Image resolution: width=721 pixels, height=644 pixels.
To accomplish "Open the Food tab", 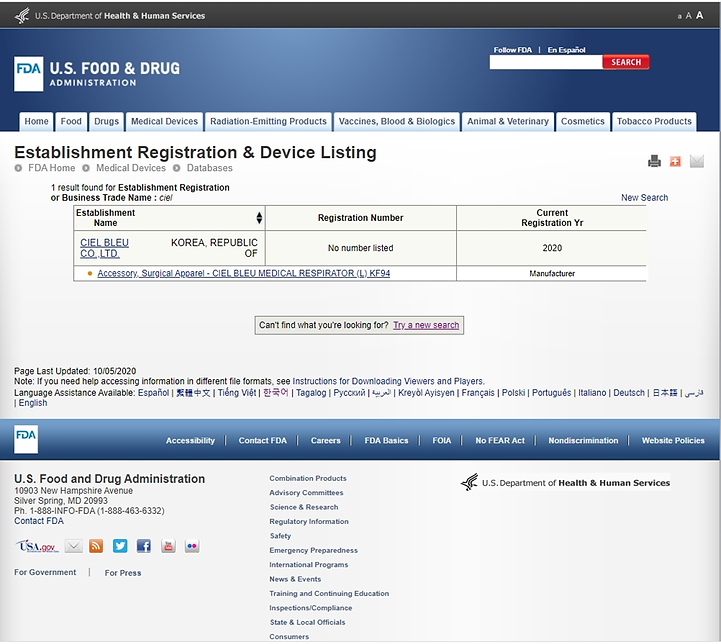I will click(71, 121).
